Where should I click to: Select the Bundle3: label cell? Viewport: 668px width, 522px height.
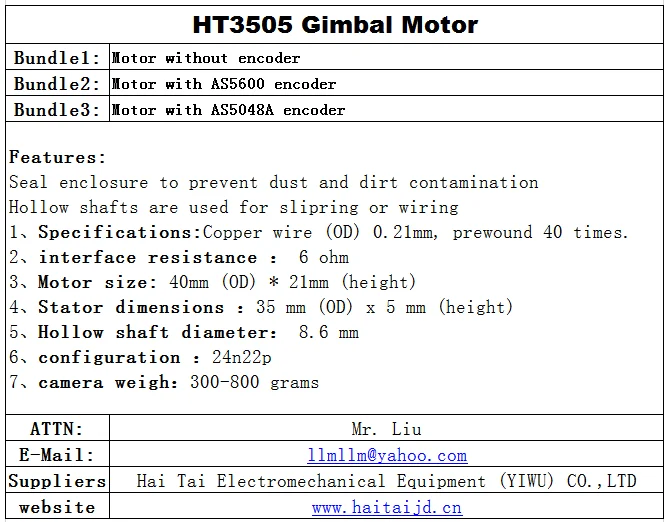tap(58, 109)
